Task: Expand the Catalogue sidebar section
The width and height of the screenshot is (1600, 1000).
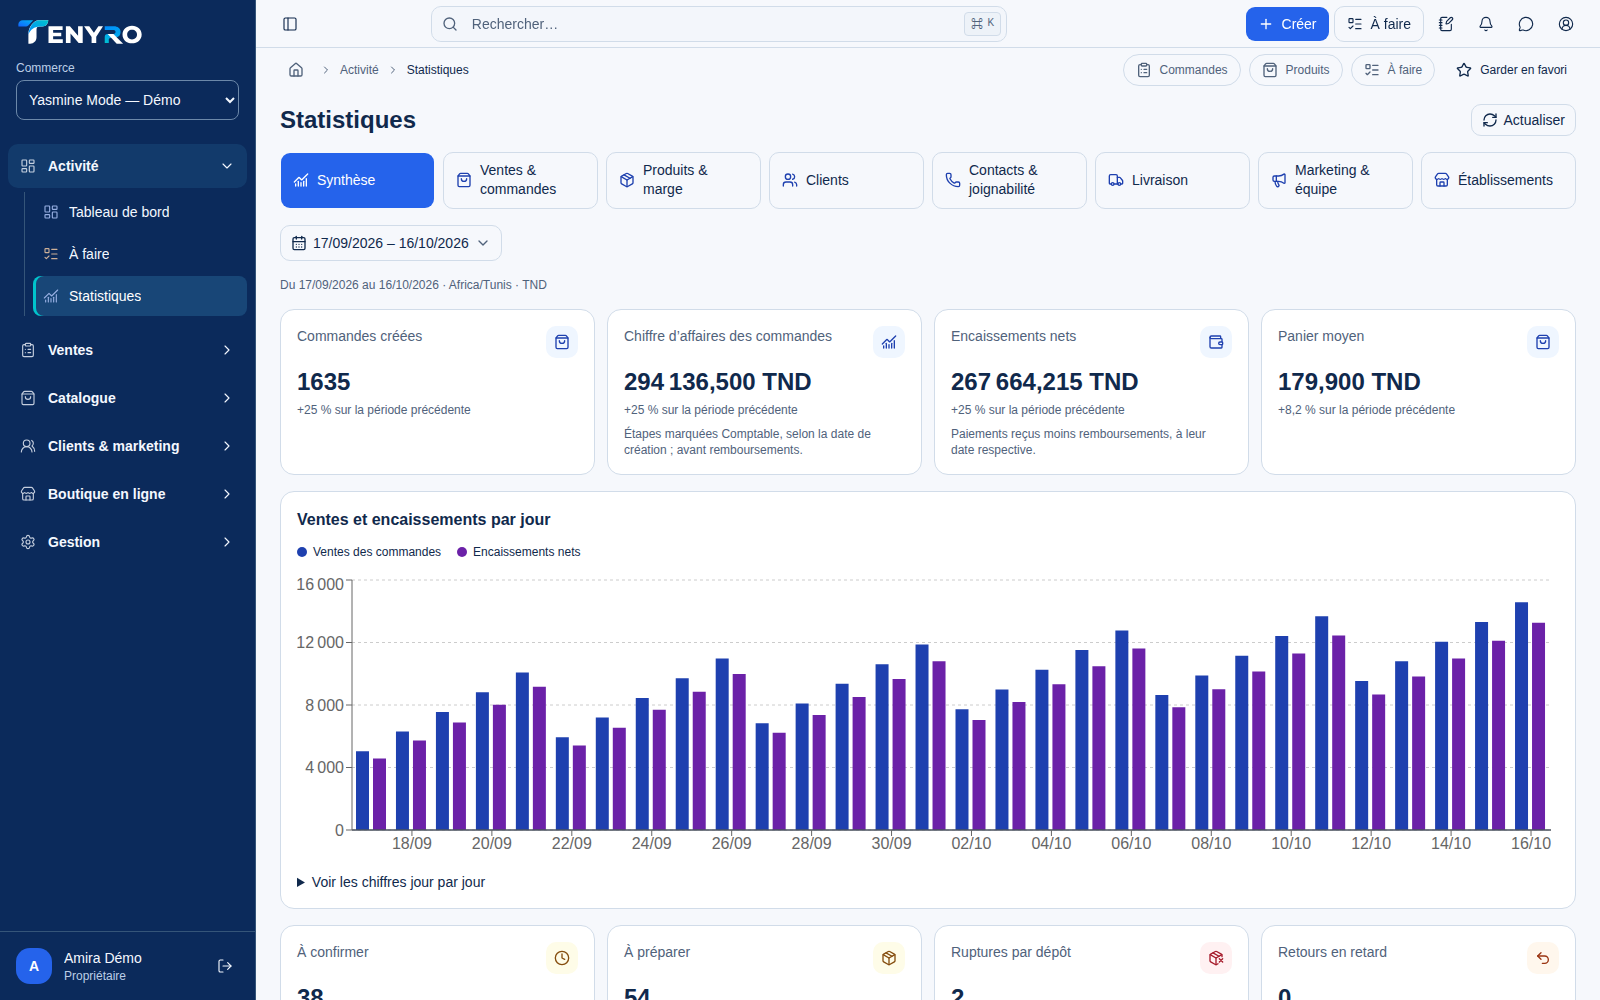Action: pyautogui.click(x=127, y=398)
